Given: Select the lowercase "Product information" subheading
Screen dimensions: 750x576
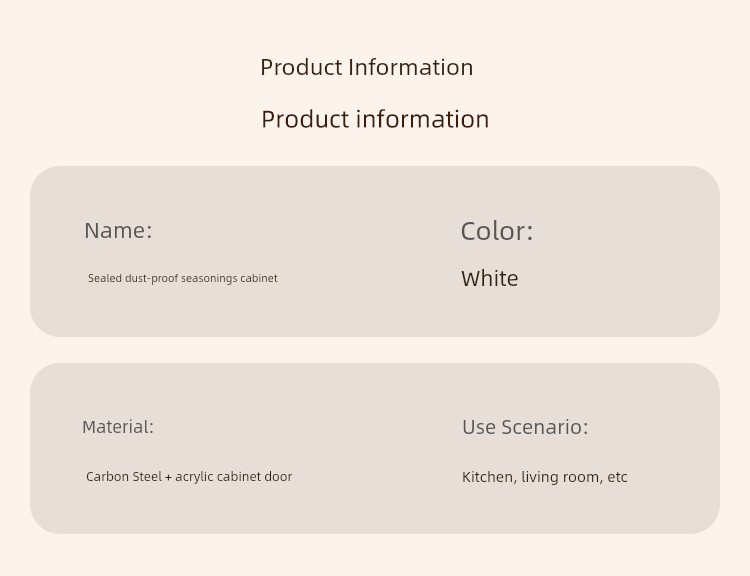Looking at the screenshot, I should coord(375,119).
